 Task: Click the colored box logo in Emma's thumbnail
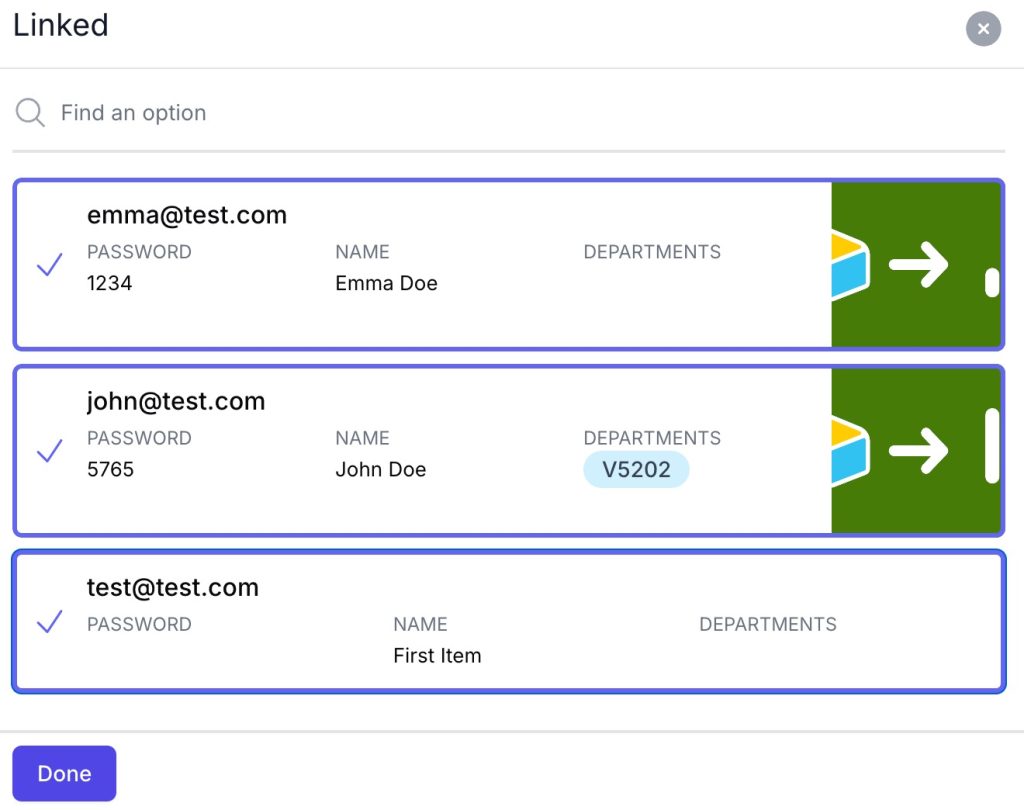(x=849, y=266)
